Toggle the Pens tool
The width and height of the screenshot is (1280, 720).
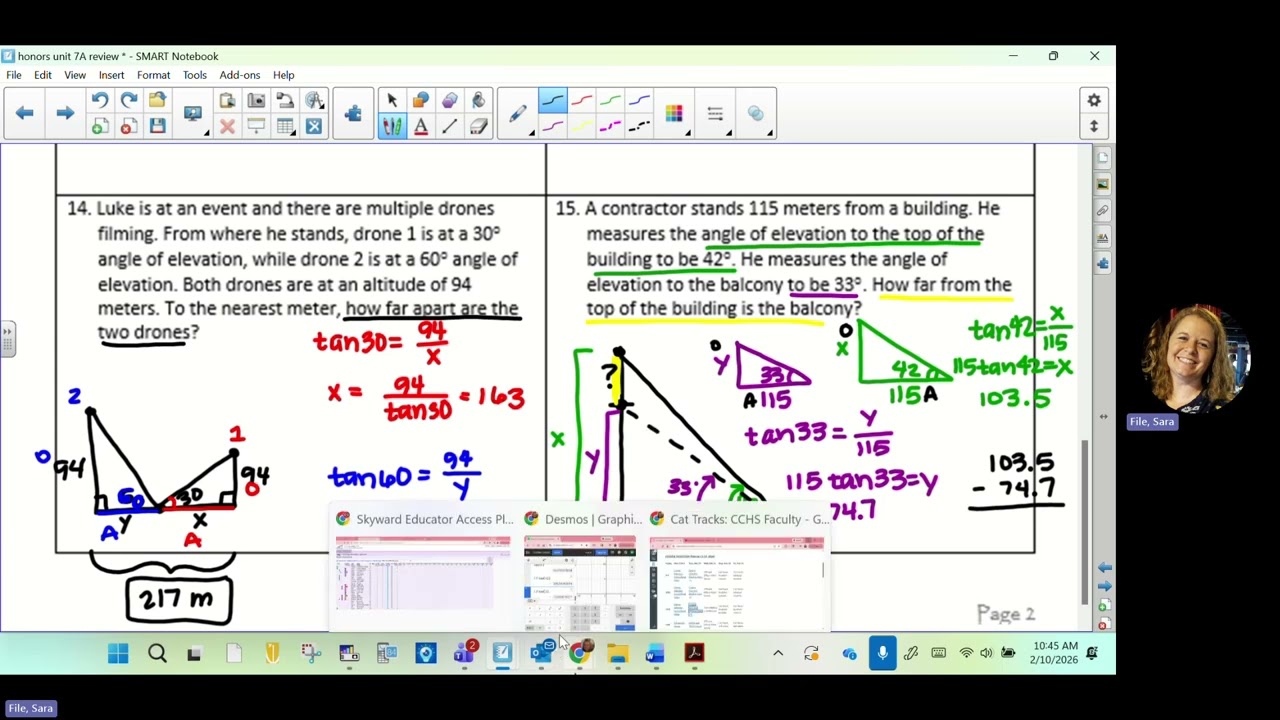[x=392, y=127]
